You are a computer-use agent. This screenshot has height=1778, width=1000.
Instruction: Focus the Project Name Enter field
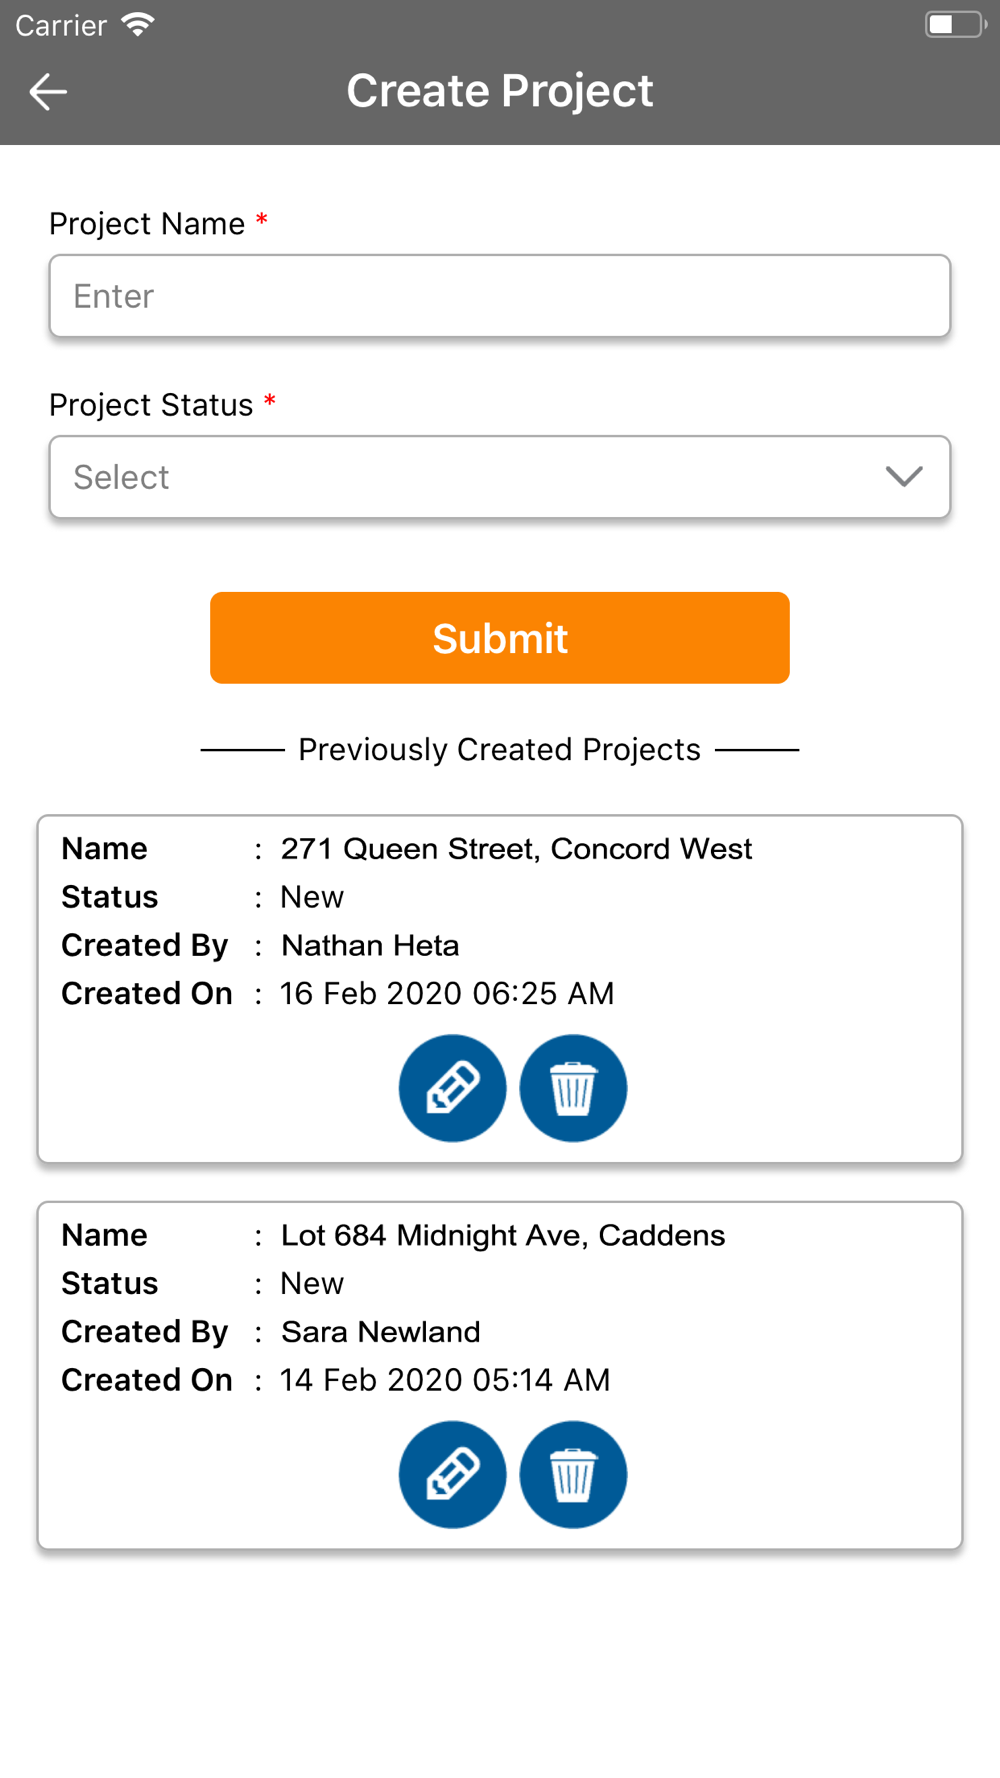point(500,296)
